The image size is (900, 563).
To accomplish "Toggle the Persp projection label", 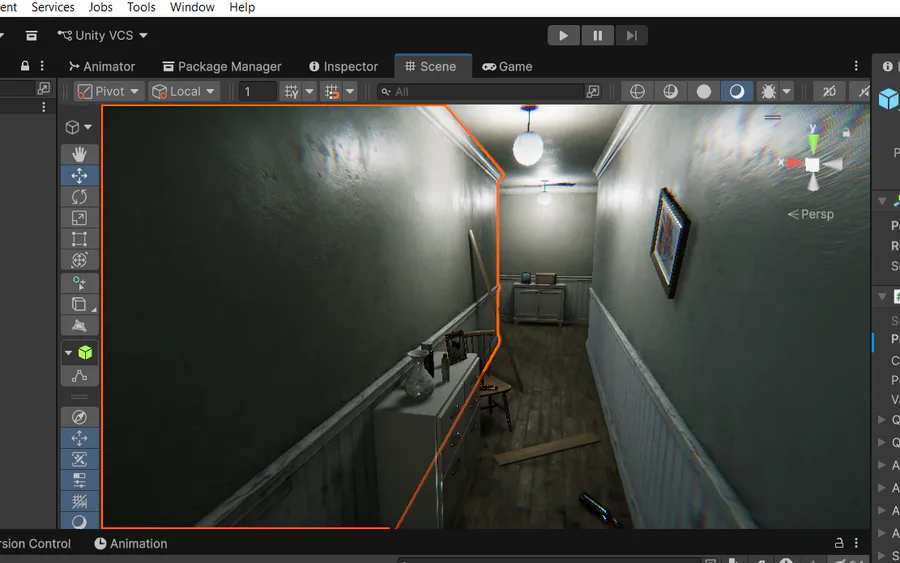I will pyautogui.click(x=811, y=214).
